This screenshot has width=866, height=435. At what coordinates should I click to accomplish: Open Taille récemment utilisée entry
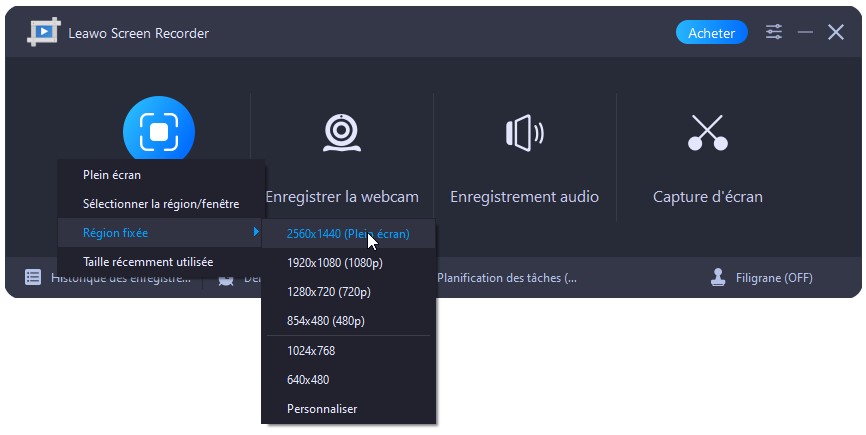pyautogui.click(x=148, y=262)
